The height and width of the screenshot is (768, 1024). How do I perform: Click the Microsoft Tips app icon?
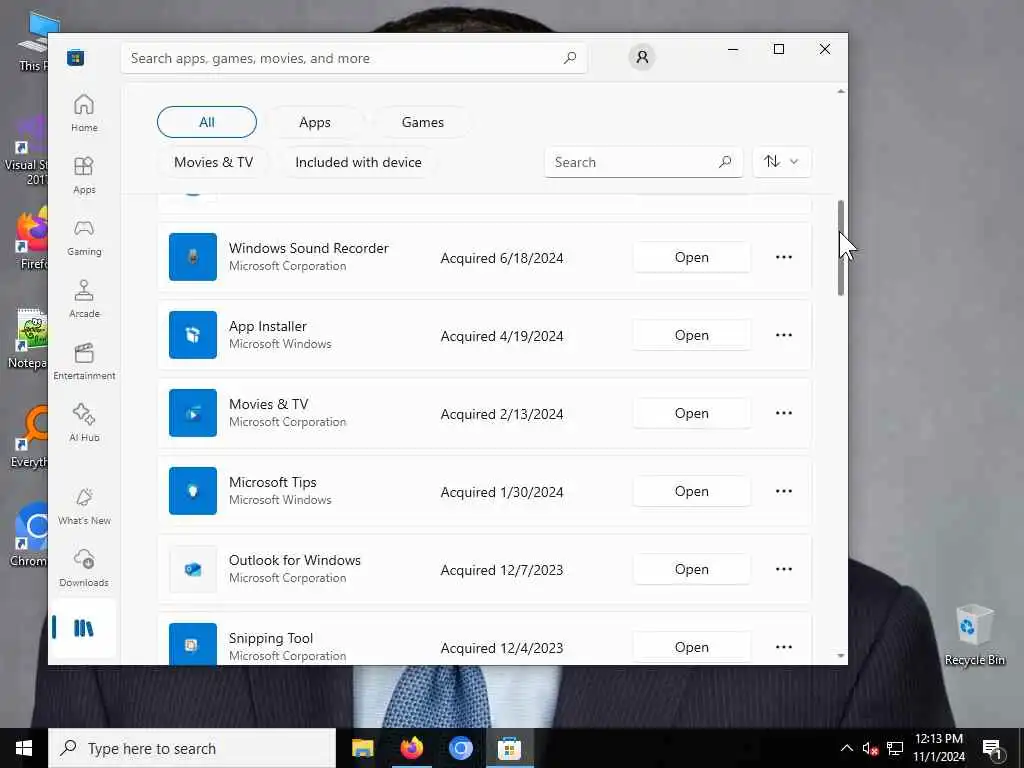(x=193, y=491)
